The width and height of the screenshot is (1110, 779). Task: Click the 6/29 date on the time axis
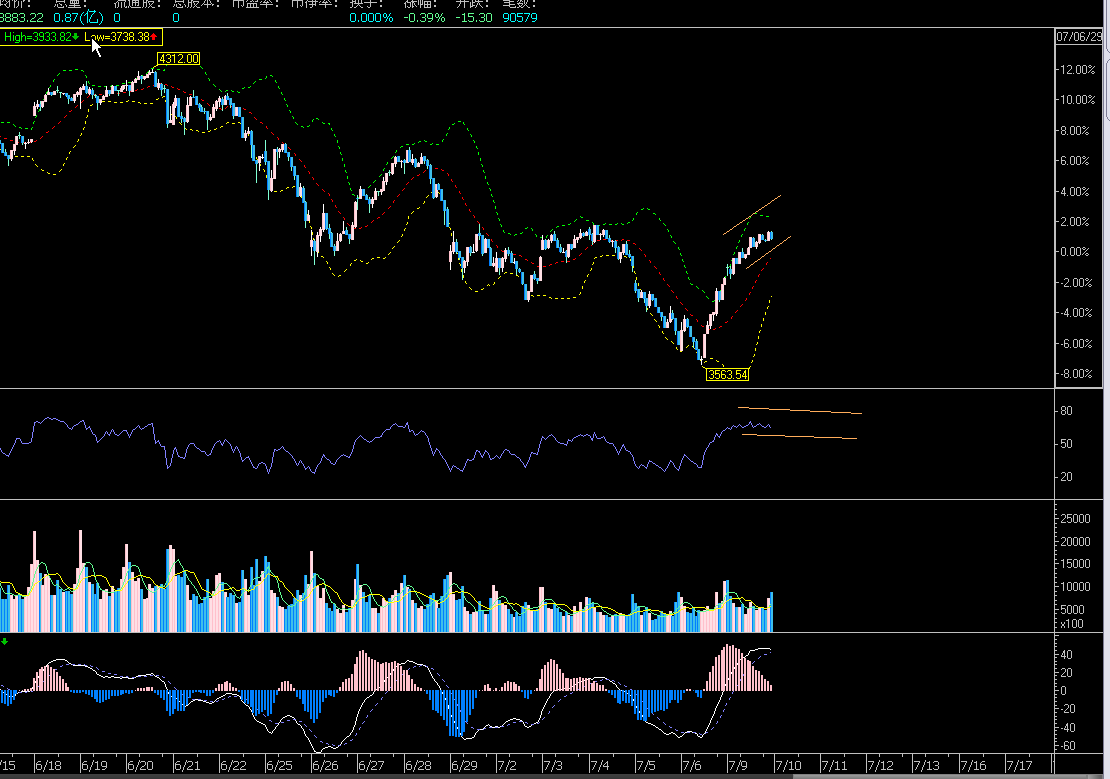tap(464, 765)
